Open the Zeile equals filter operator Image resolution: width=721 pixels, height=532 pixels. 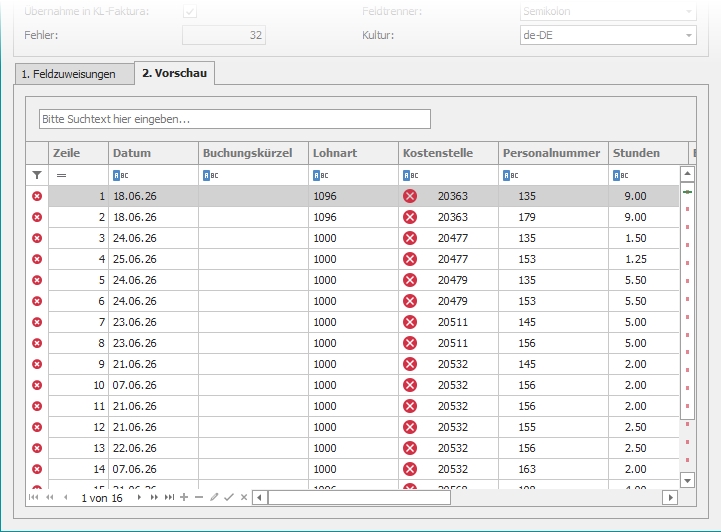[x=61, y=175]
